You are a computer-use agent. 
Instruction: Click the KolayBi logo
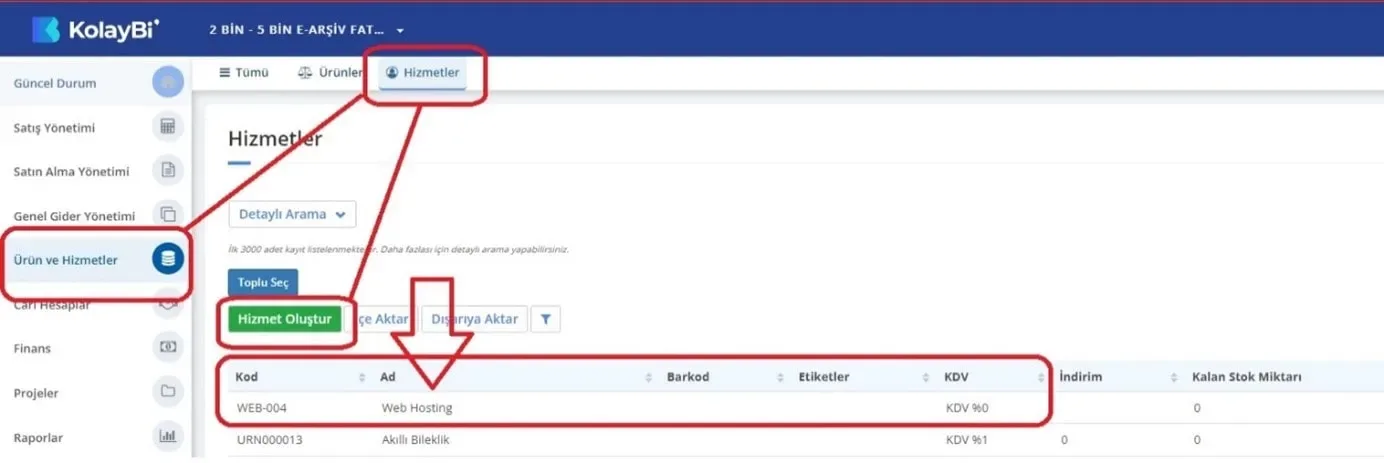(x=96, y=29)
